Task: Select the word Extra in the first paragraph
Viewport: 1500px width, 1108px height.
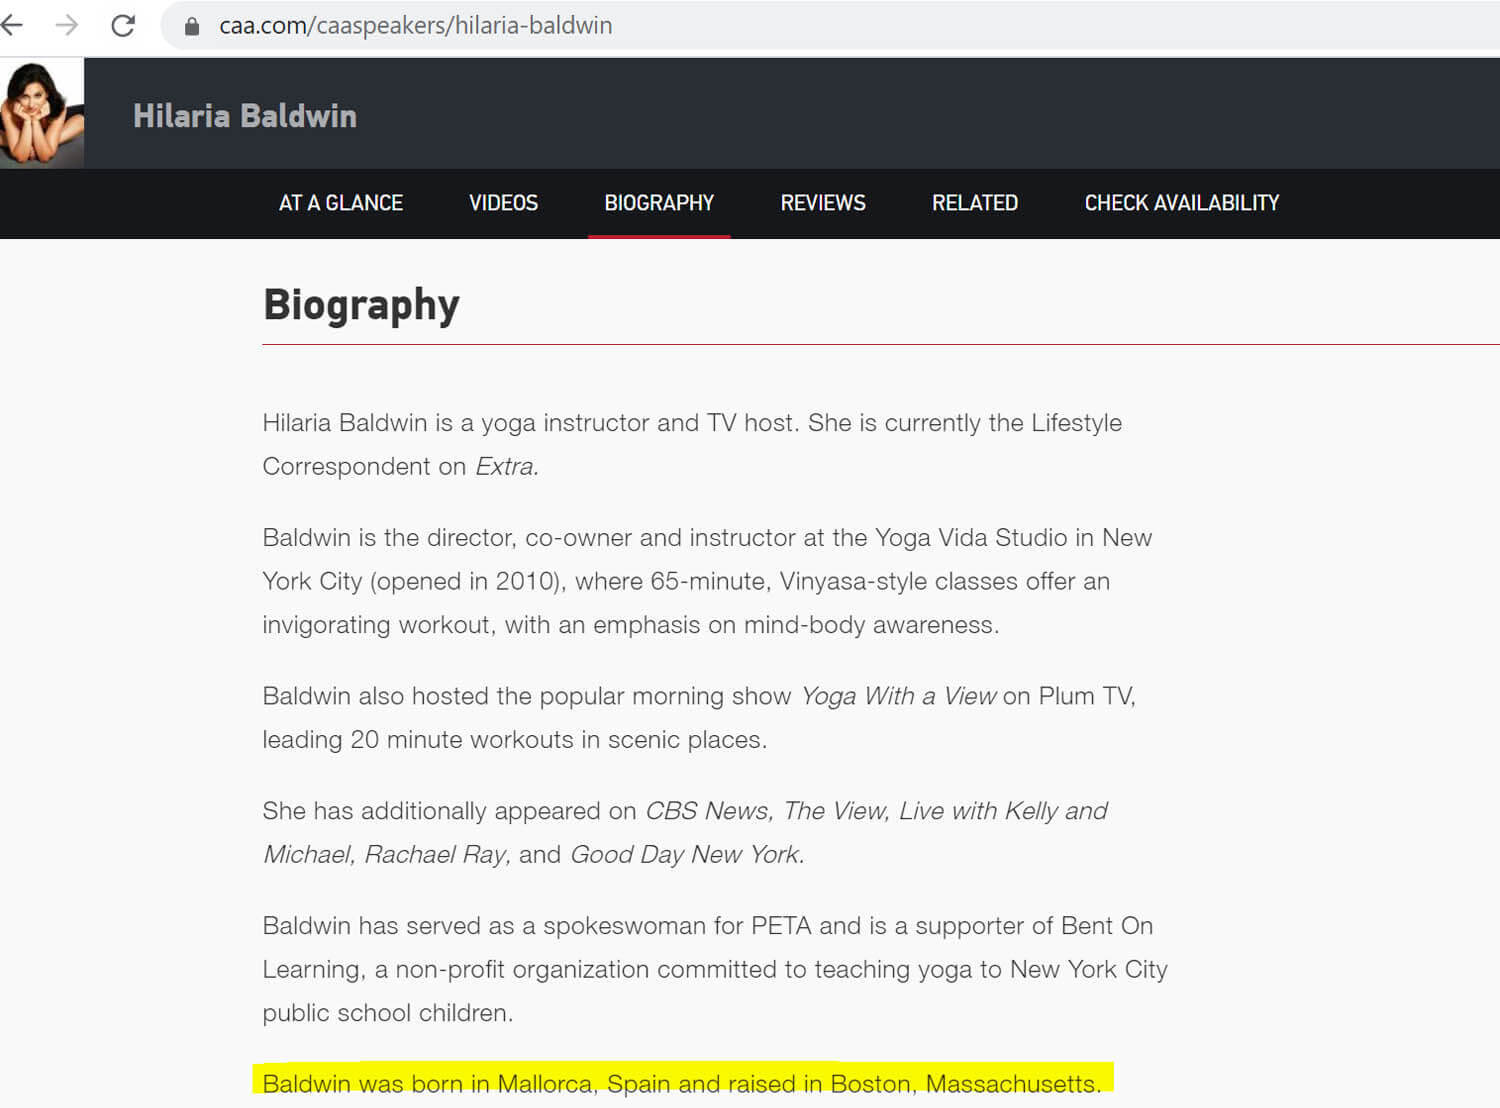Action: tap(504, 466)
